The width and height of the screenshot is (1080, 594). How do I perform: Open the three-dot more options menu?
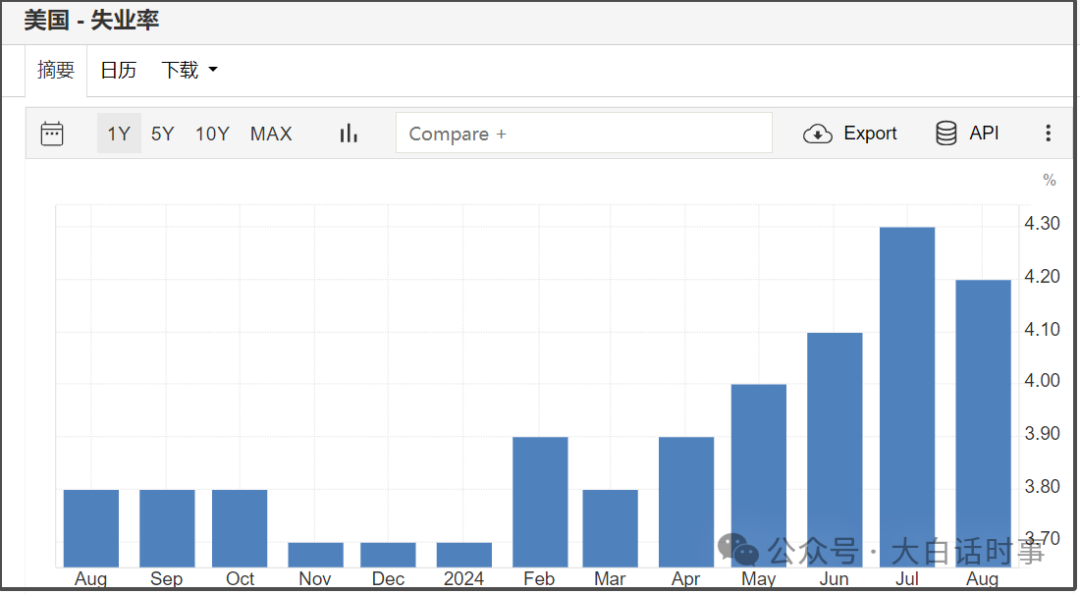click(x=1048, y=133)
